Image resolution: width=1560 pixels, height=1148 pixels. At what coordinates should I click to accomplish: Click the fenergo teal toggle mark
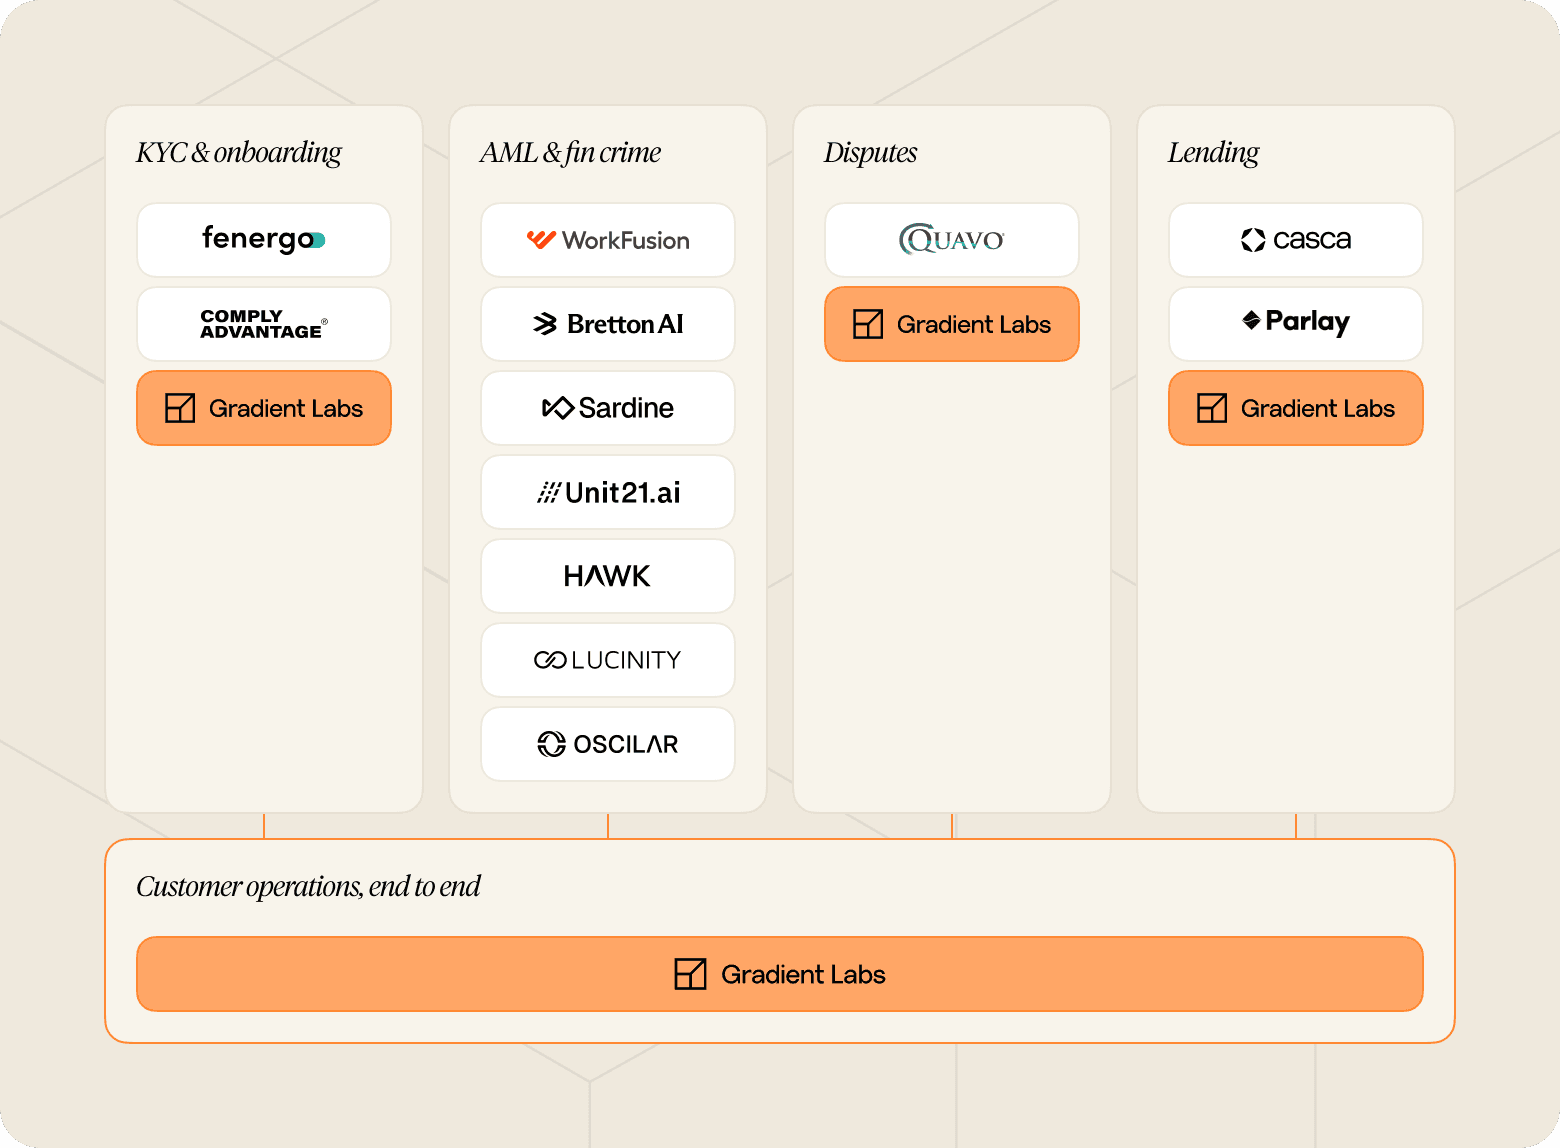pos(318,240)
